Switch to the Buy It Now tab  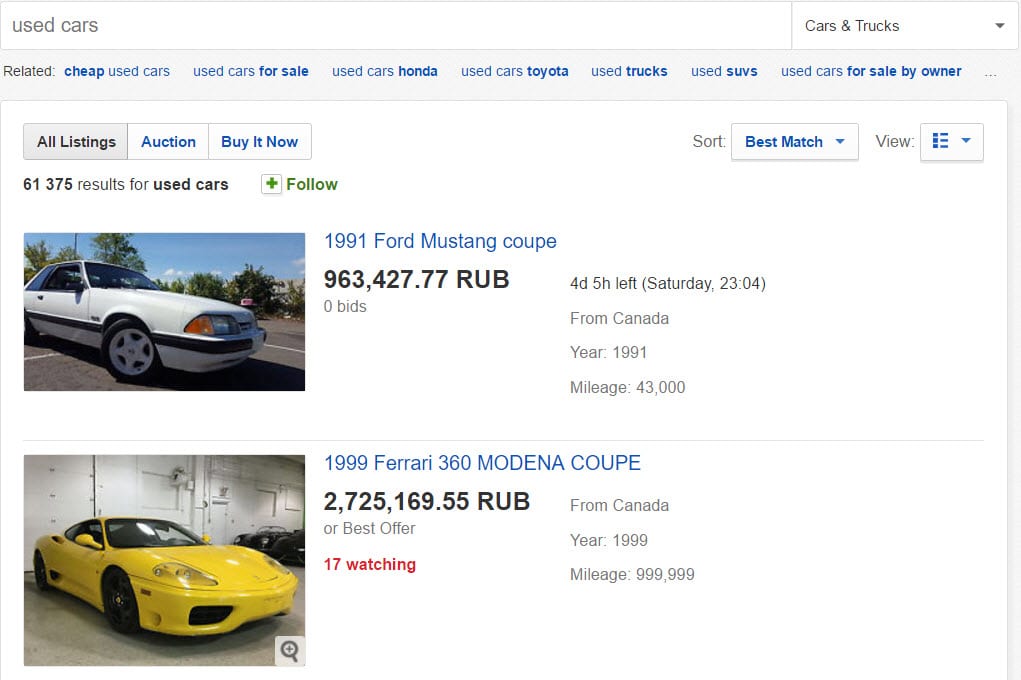pyautogui.click(x=259, y=141)
